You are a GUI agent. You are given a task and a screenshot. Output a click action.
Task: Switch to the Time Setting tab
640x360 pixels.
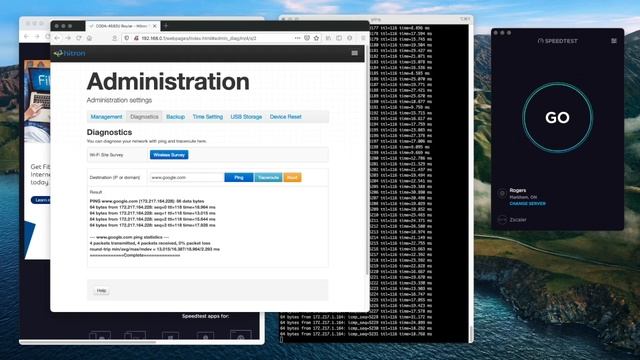tap(208, 117)
